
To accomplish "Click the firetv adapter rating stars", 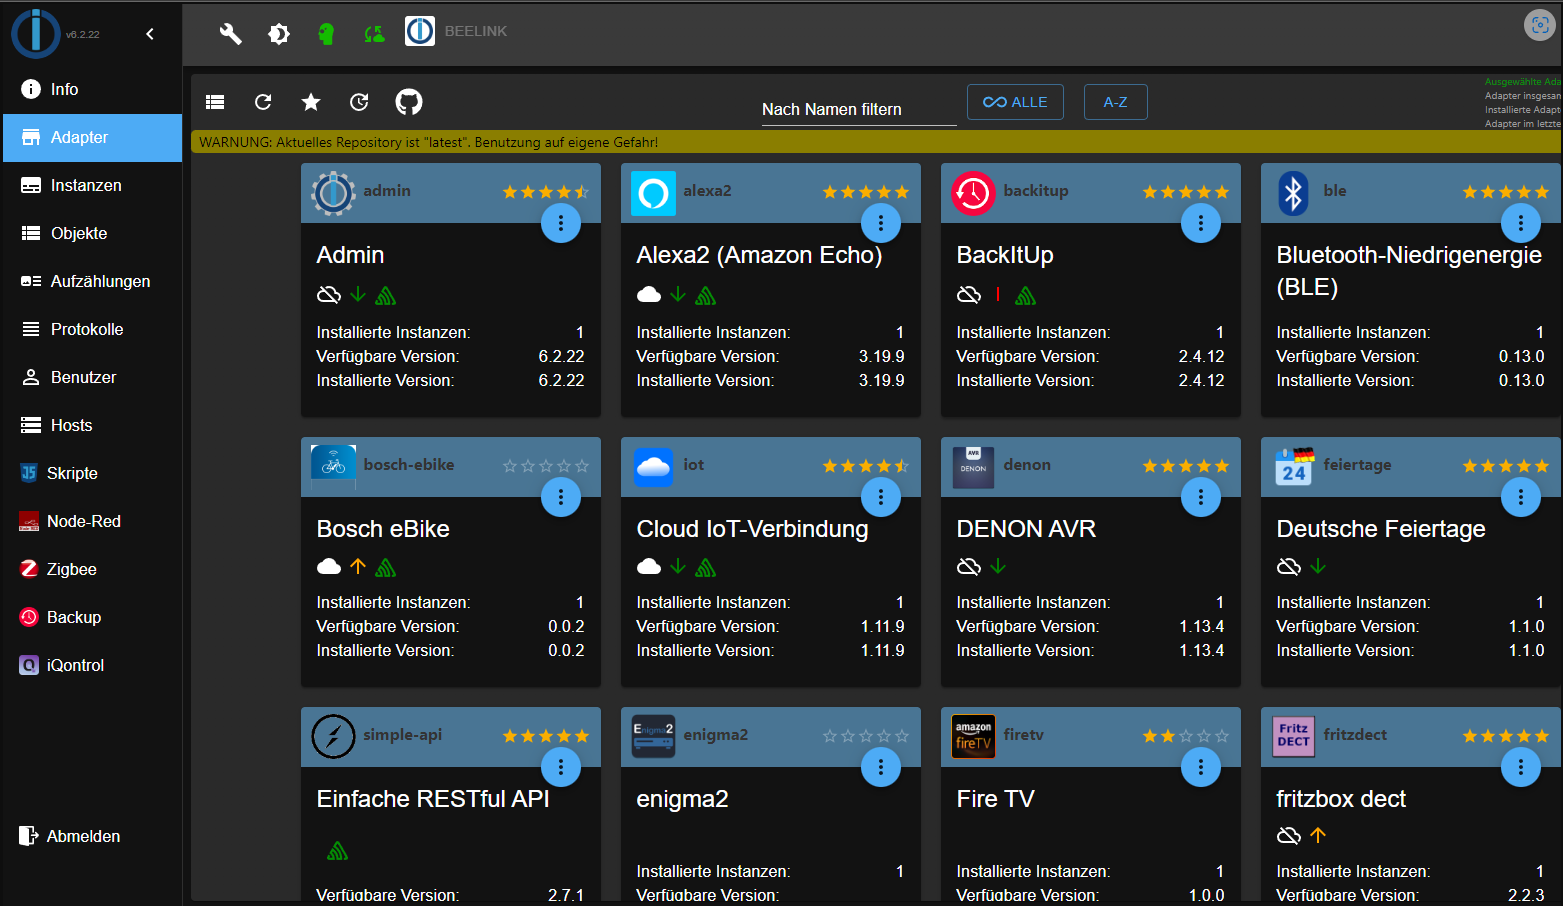I will point(1186,736).
